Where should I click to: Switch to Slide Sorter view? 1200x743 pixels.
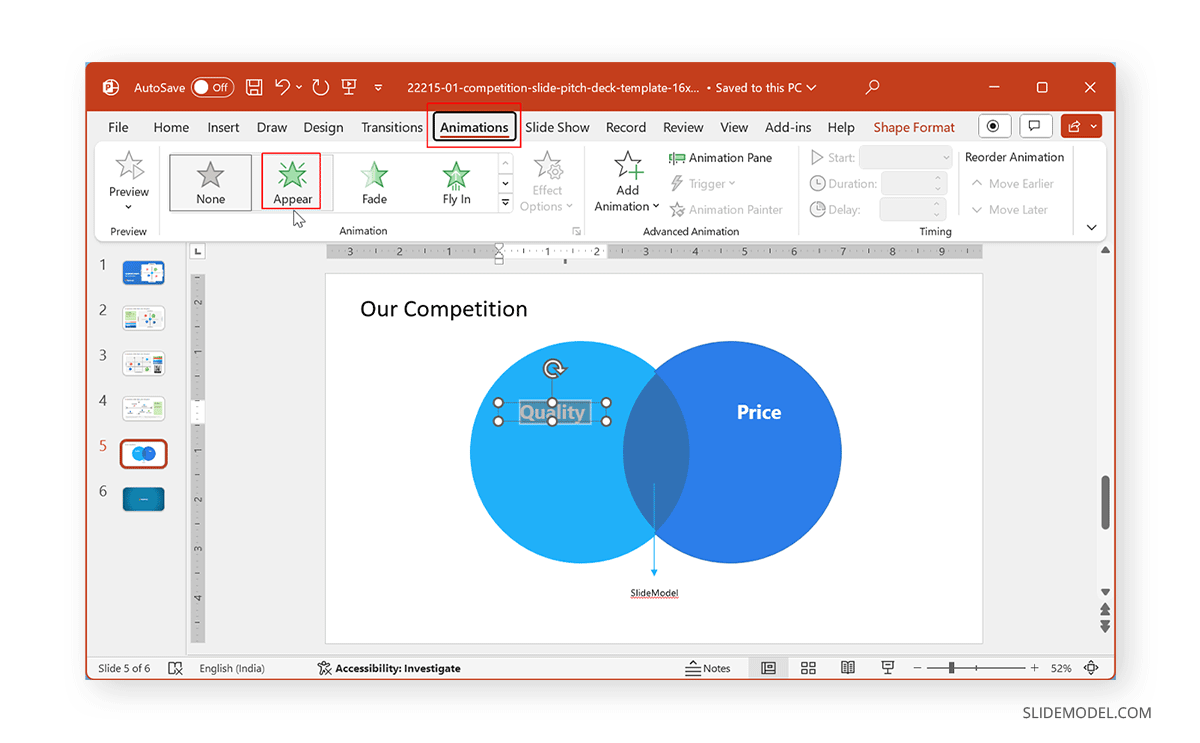(808, 668)
